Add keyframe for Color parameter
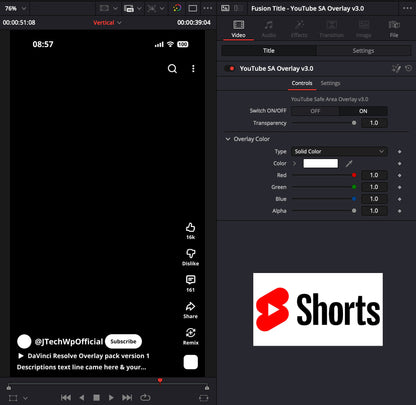 [399, 164]
